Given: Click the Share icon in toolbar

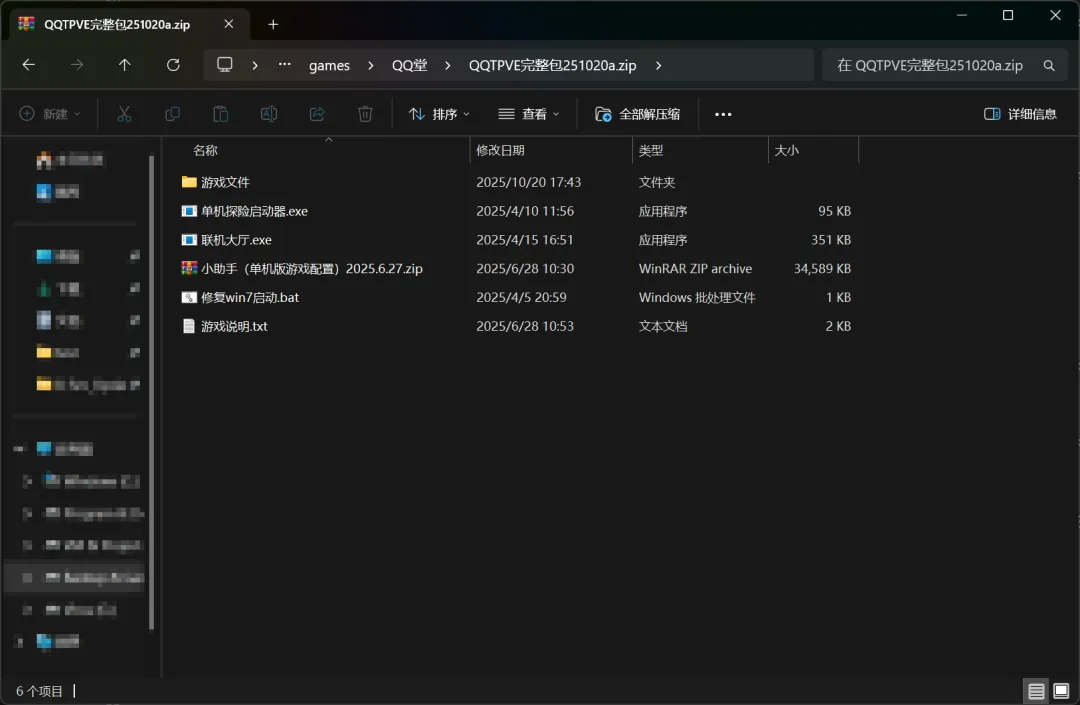Looking at the screenshot, I should (x=317, y=114).
